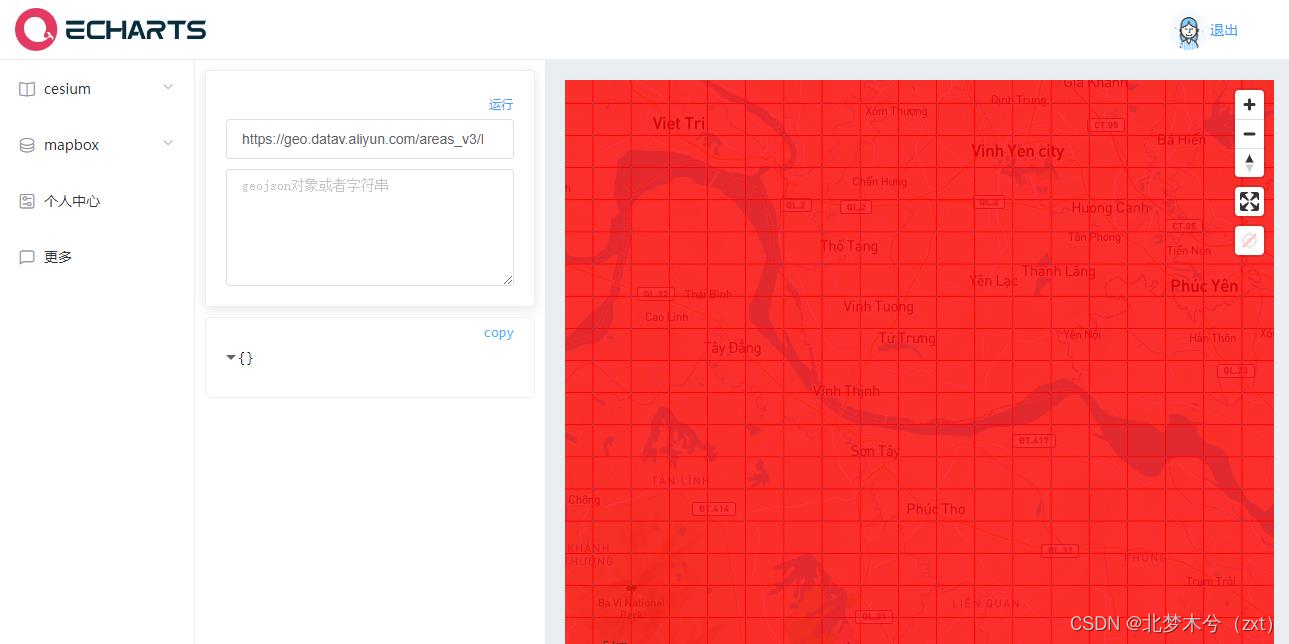The image size is (1289, 644).
Task: Expand the mapbox sidebar section
Action: 168,144
